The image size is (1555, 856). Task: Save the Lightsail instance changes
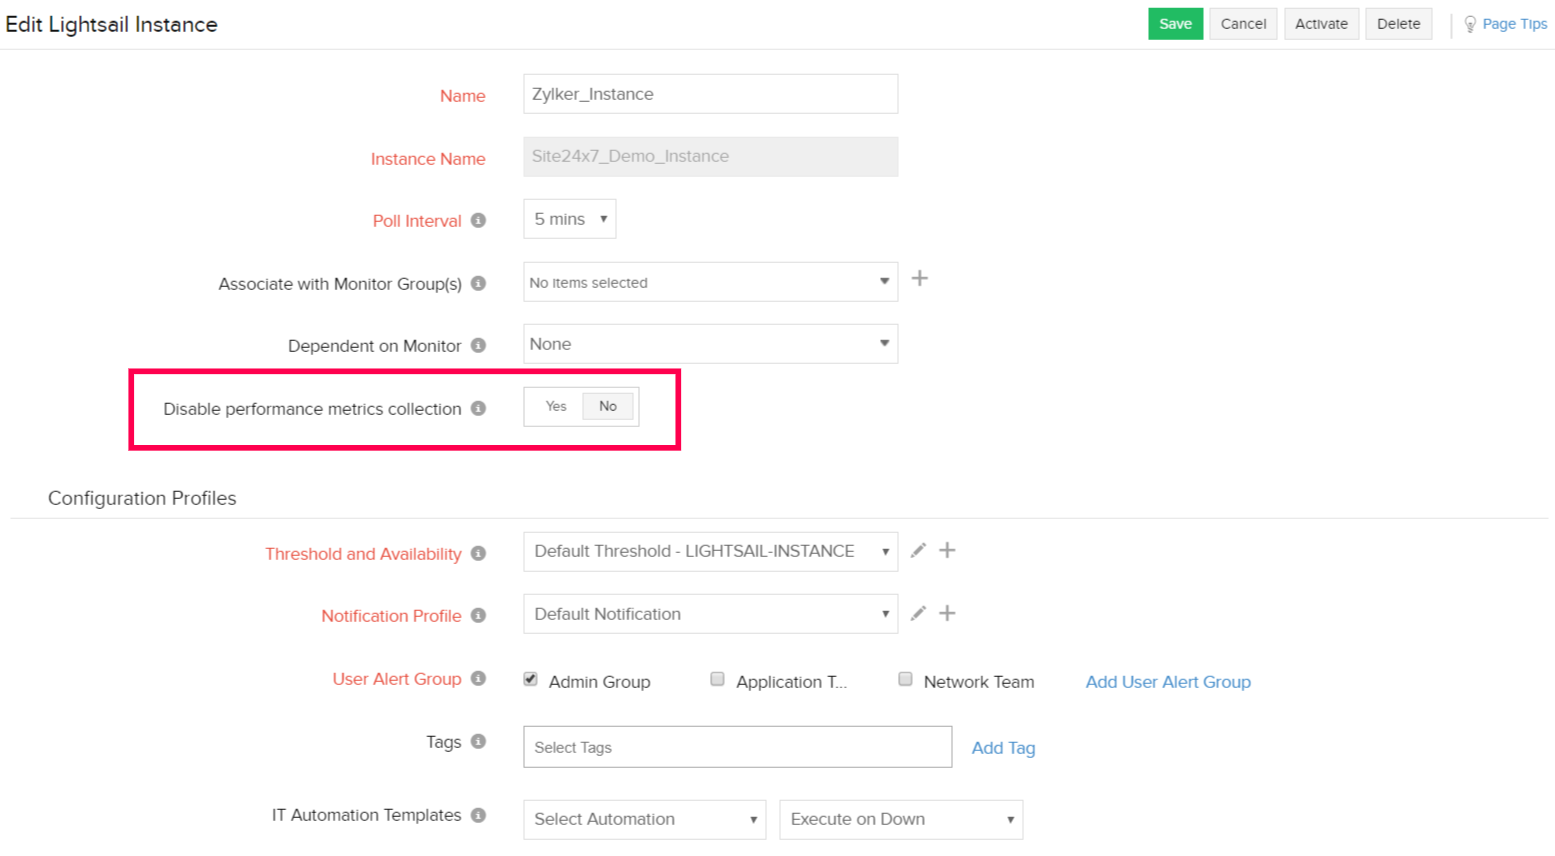(1175, 23)
